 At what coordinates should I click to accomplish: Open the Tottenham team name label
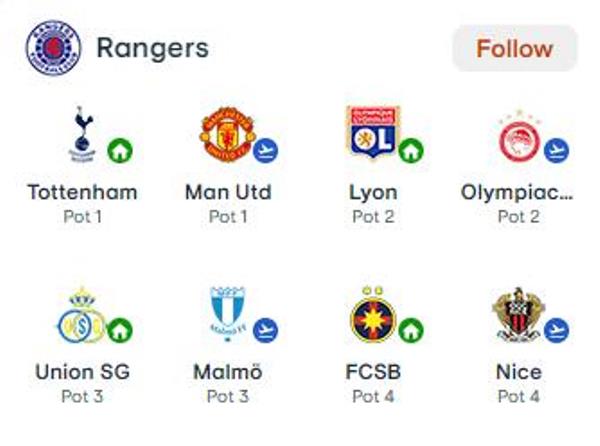pos(82,192)
